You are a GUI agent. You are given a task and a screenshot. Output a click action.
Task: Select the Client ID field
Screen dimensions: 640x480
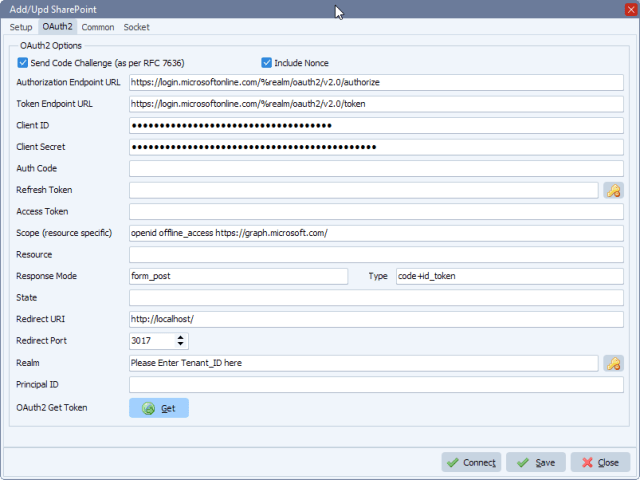[376, 125]
